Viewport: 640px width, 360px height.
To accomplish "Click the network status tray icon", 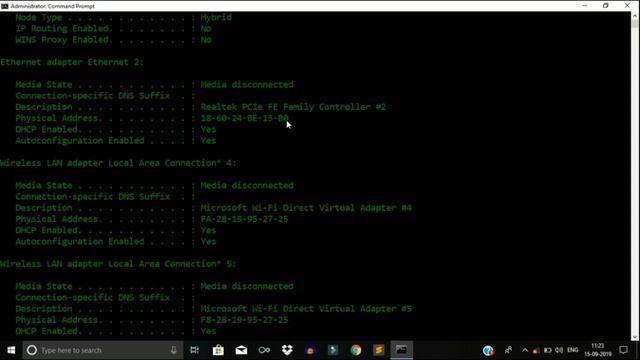I will [536, 350].
